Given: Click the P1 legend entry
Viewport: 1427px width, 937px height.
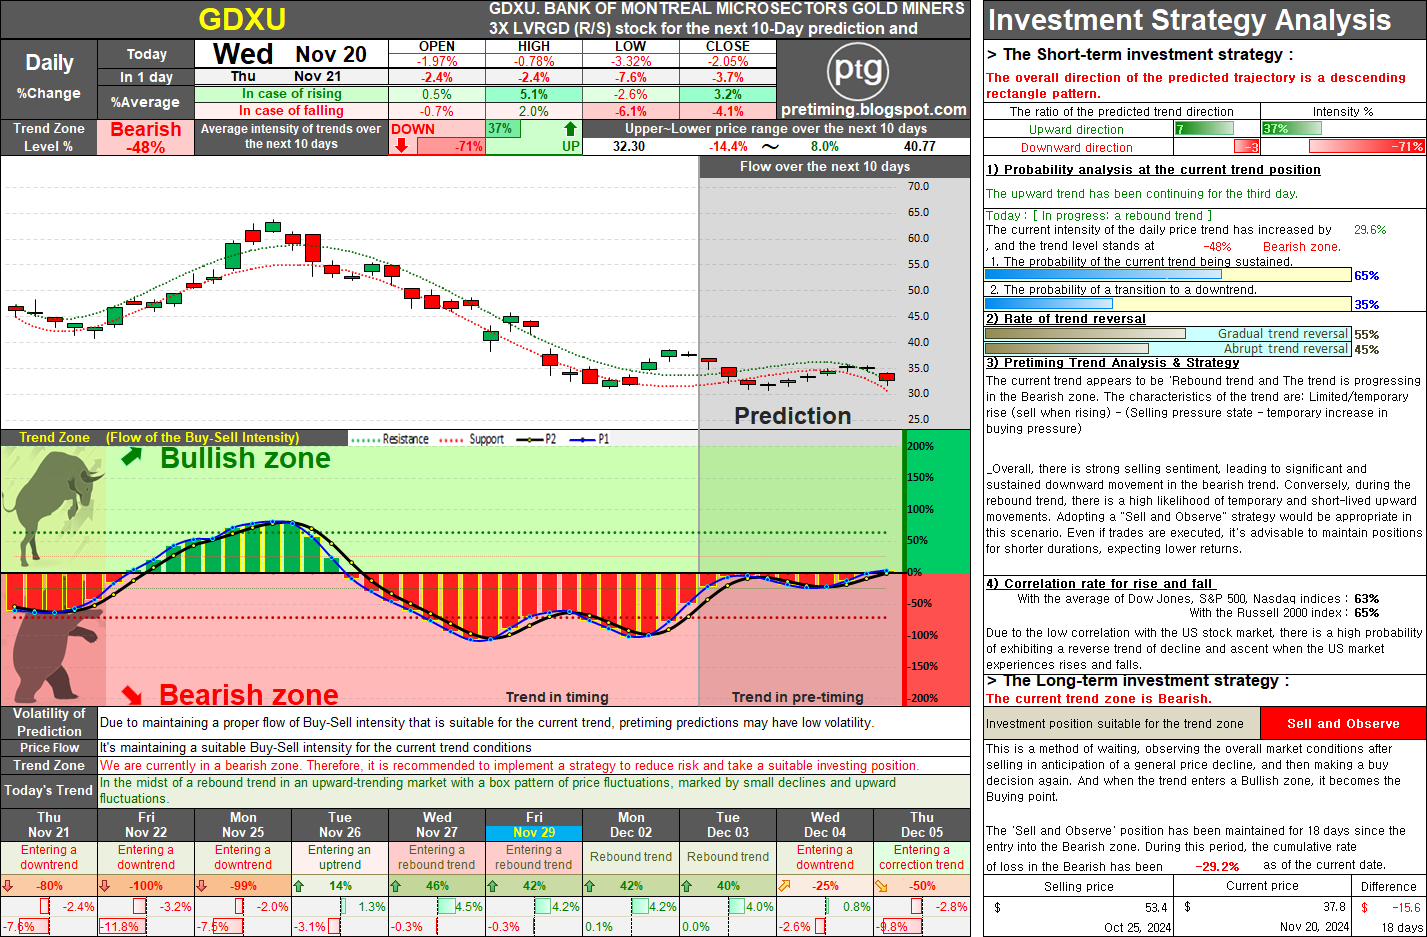Looking at the screenshot, I should [589, 439].
